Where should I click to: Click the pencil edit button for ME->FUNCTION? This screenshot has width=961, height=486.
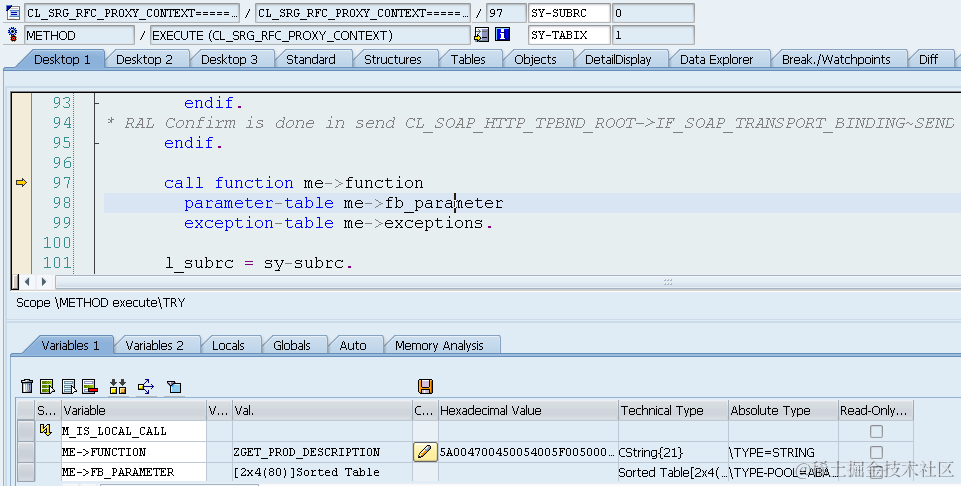pos(425,452)
